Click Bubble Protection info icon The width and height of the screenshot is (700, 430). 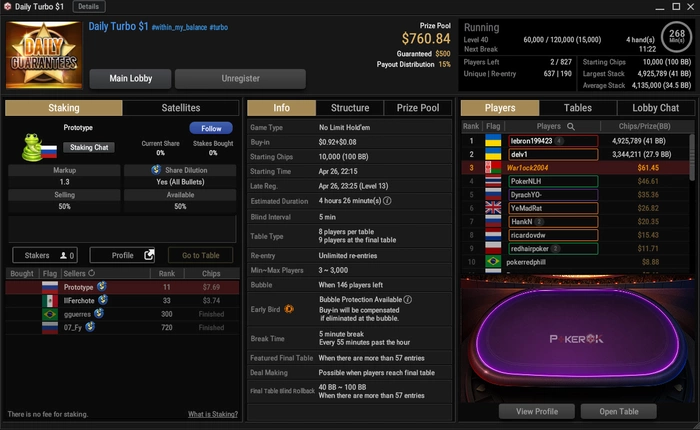[408, 300]
